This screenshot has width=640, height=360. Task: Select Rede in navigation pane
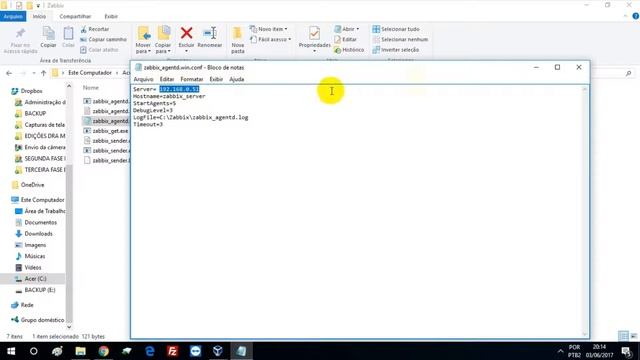click(x=22, y=305)
